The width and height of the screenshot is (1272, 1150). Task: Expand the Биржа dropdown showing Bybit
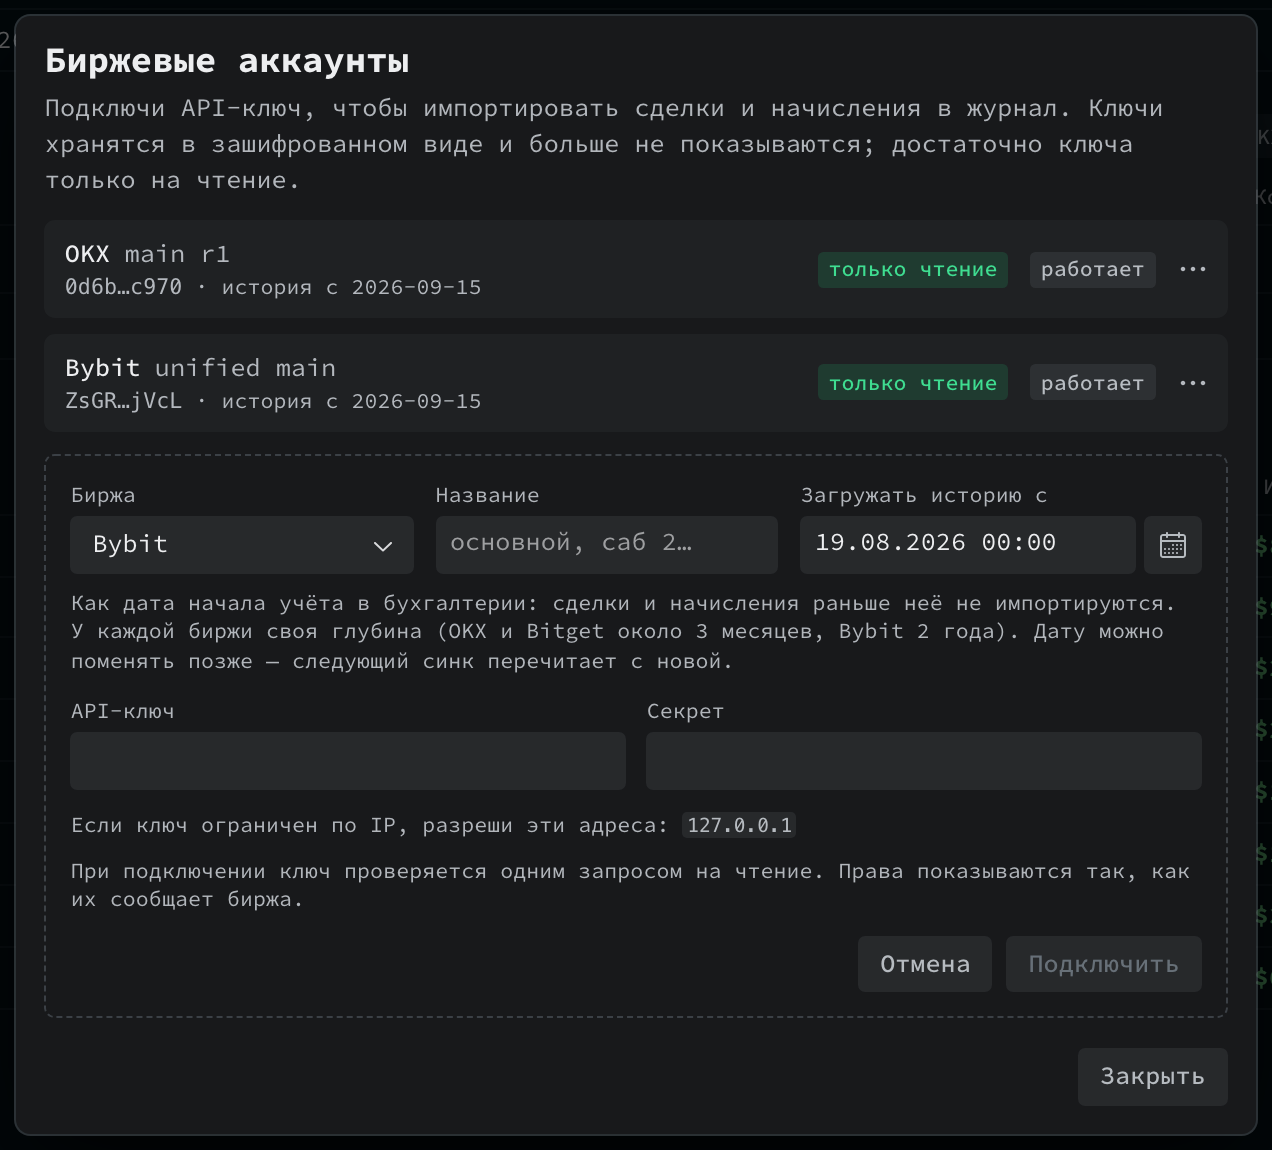(242, 545)
